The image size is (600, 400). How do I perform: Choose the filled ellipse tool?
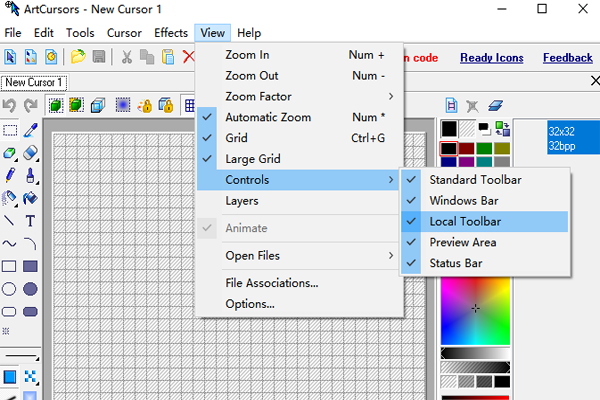pyautogui.click(x=31, y=289)
